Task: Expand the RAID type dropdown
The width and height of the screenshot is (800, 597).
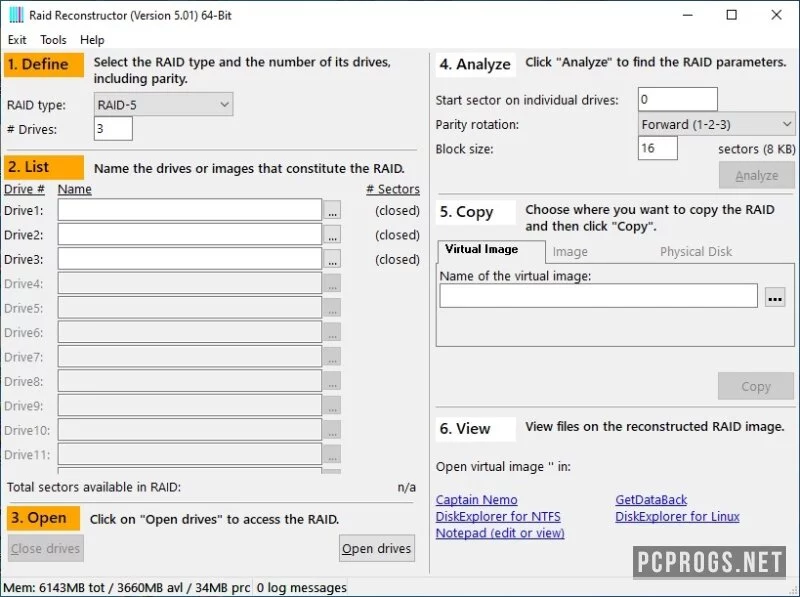Action: (x=163, y=105)
